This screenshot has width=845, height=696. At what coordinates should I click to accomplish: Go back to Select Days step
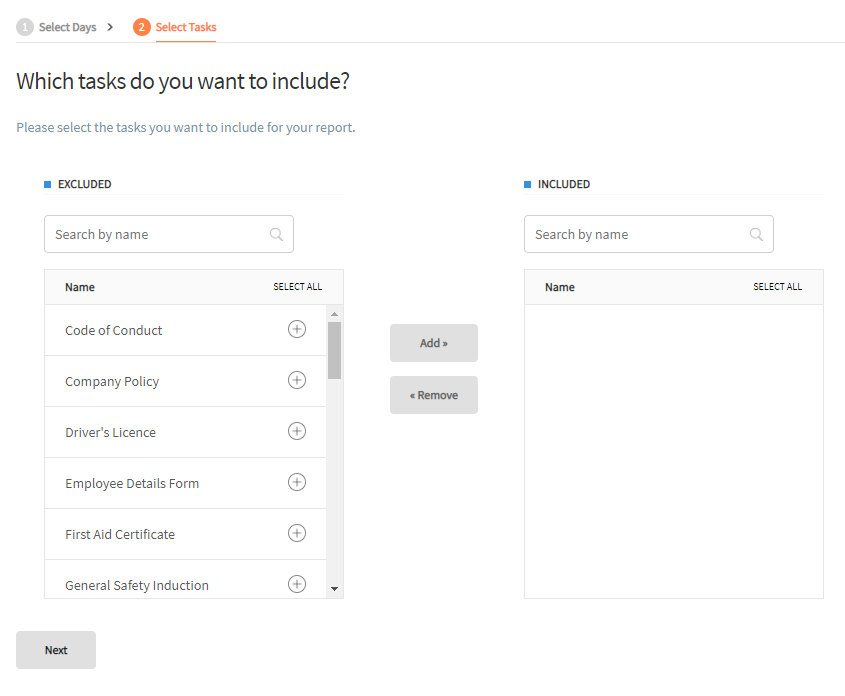(57, 27)
